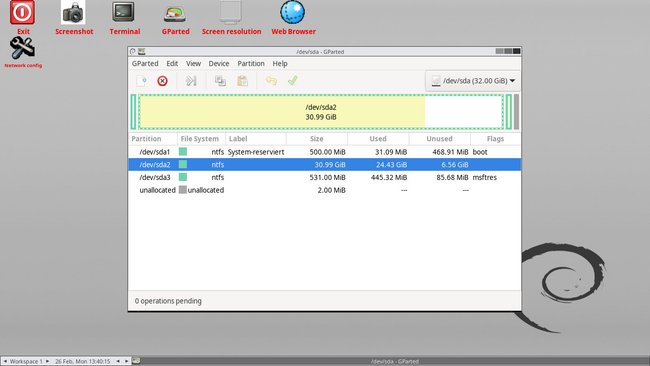Image resolution: width=650 pixels, height=366 pixels.
Task: Select the /dev/sda1 partition row
Action: (325, 152)
